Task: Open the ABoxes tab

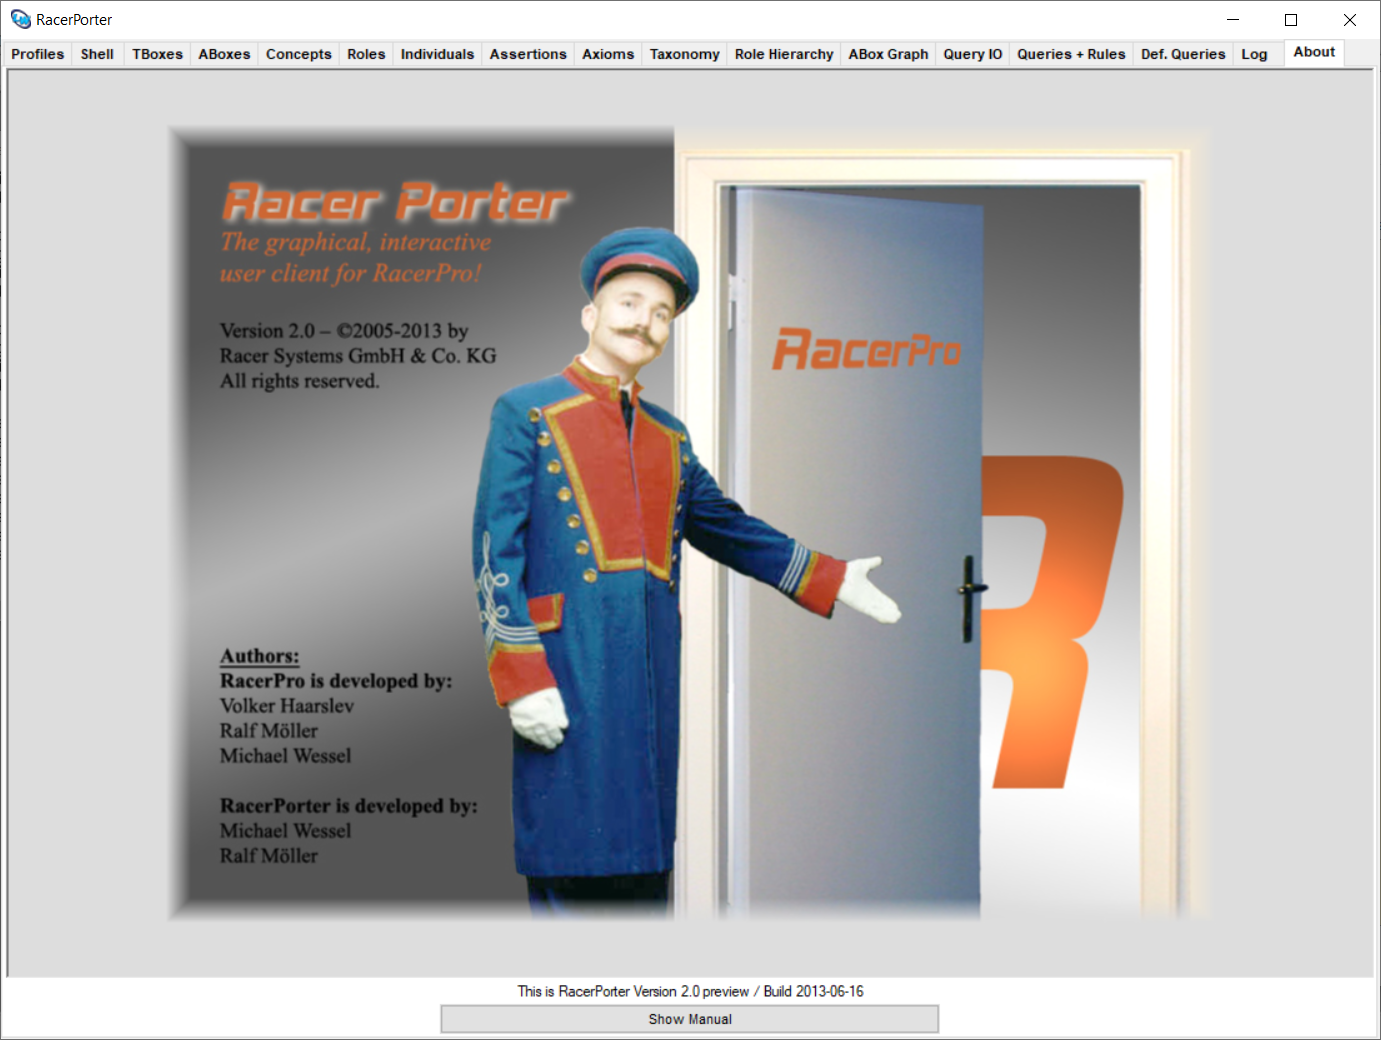Action: 224,54
